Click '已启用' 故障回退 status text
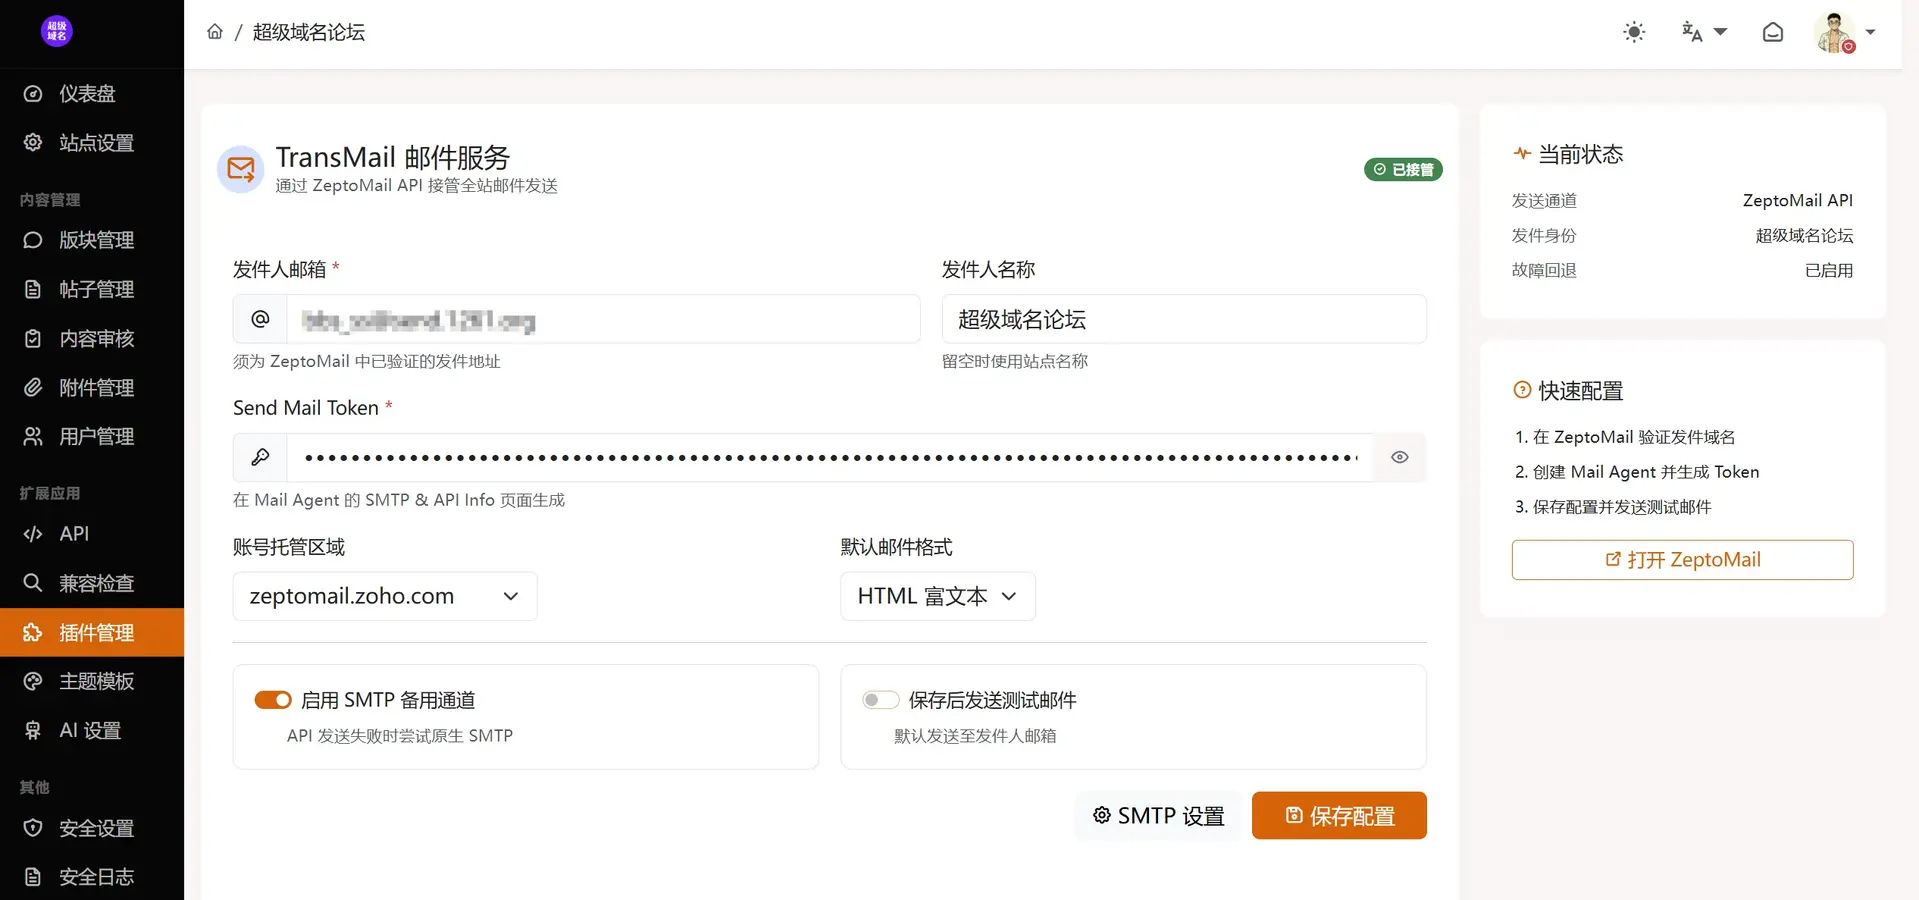 [x=1829, y=270]
